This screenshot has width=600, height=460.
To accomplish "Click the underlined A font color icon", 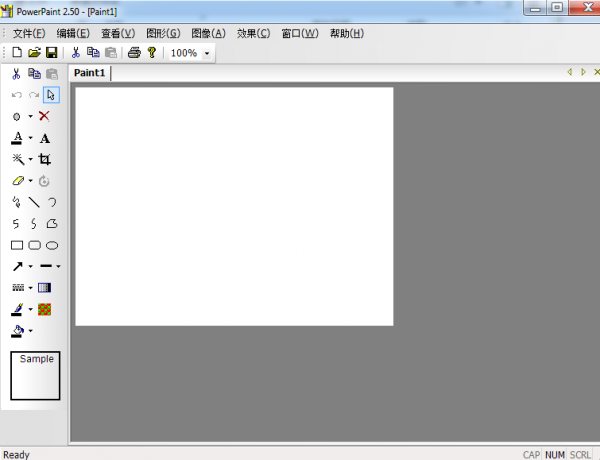I will [x=16, y=138].
